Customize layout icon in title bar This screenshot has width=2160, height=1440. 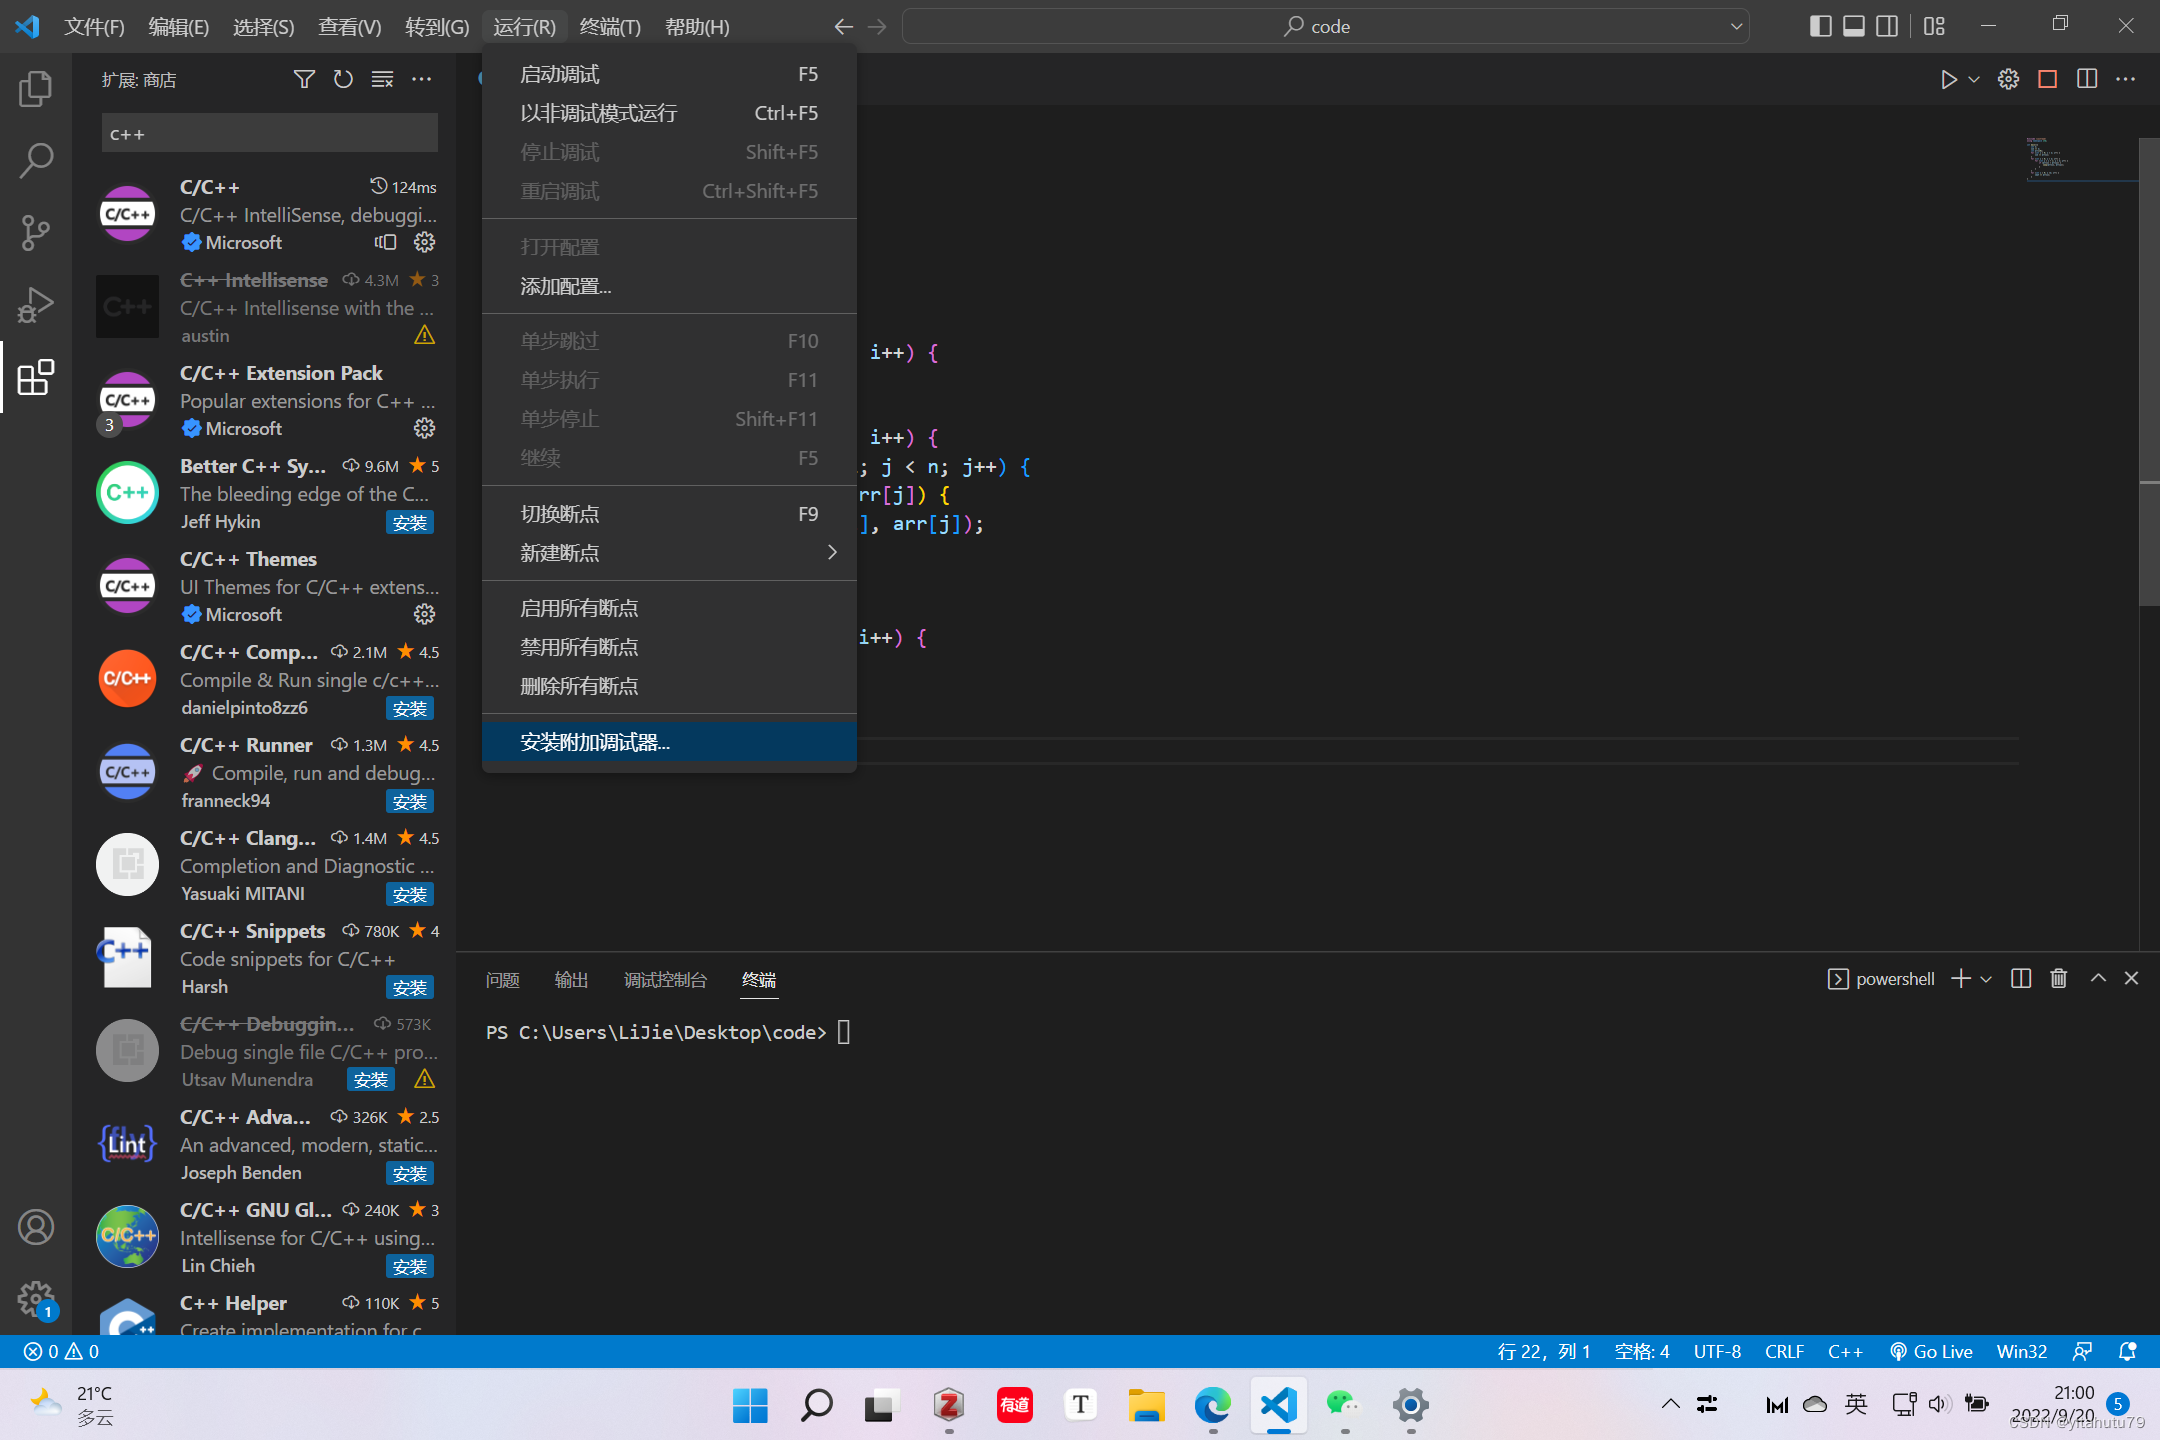(1934, 26)
